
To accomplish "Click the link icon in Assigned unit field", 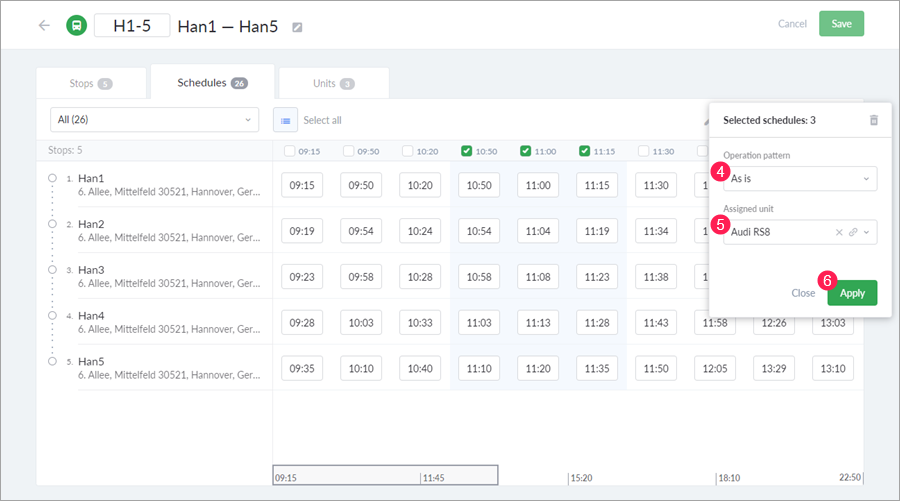I will tap(853, 232).
